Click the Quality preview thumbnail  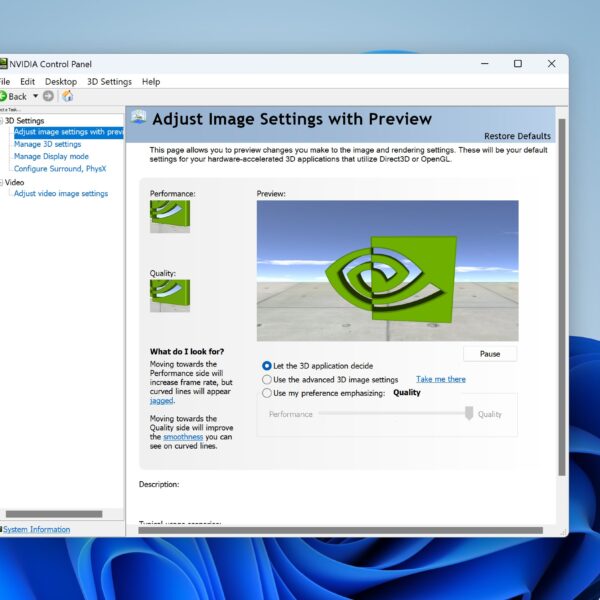click(170, 296)
